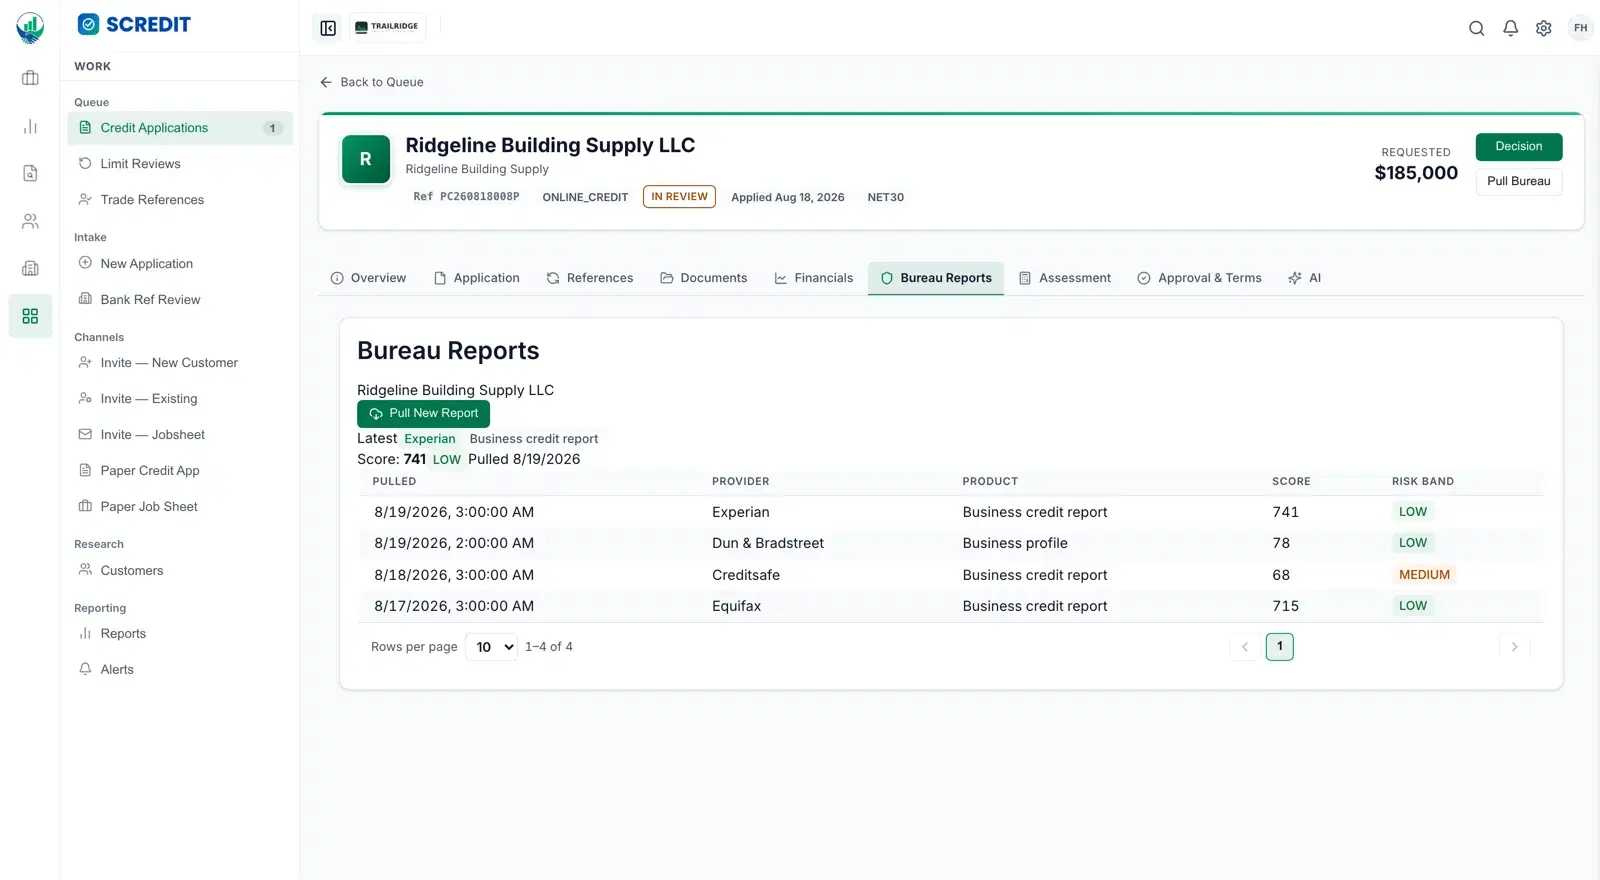Click the $185,000 requested amount
1600x880 pixels.
pyautogui.click(x=1416, y=173)
